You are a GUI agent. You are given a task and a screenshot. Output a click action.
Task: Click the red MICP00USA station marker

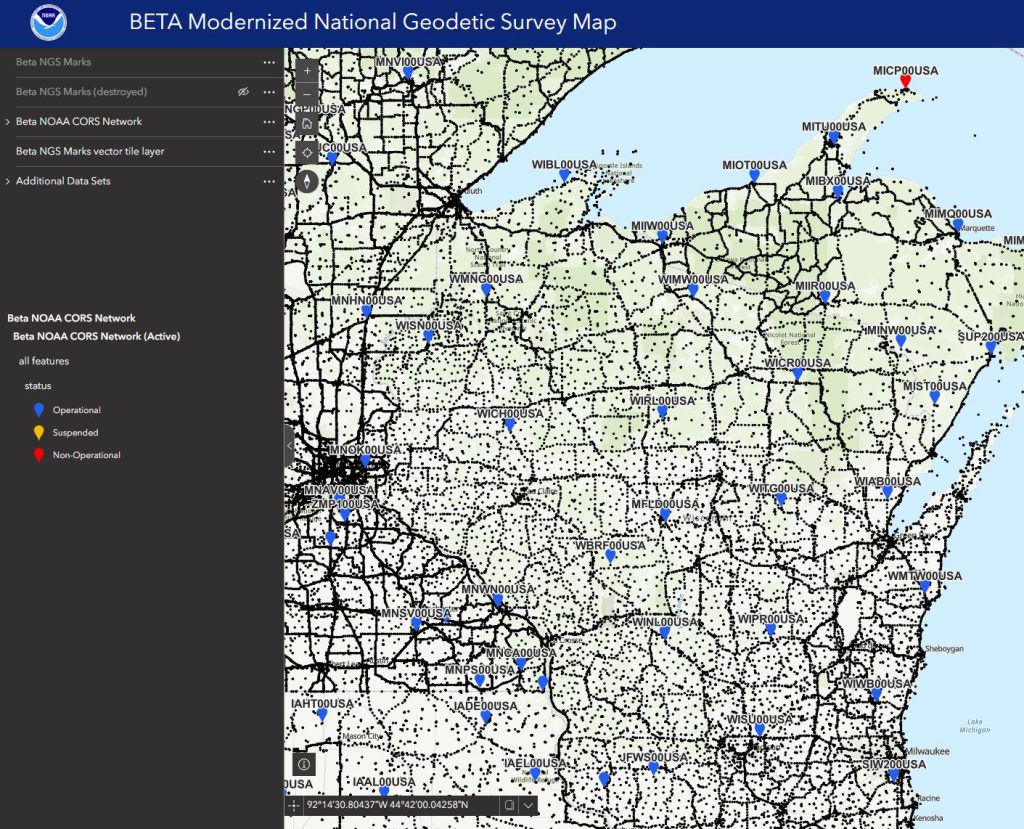pyautogui.click(x=905, y=81)
